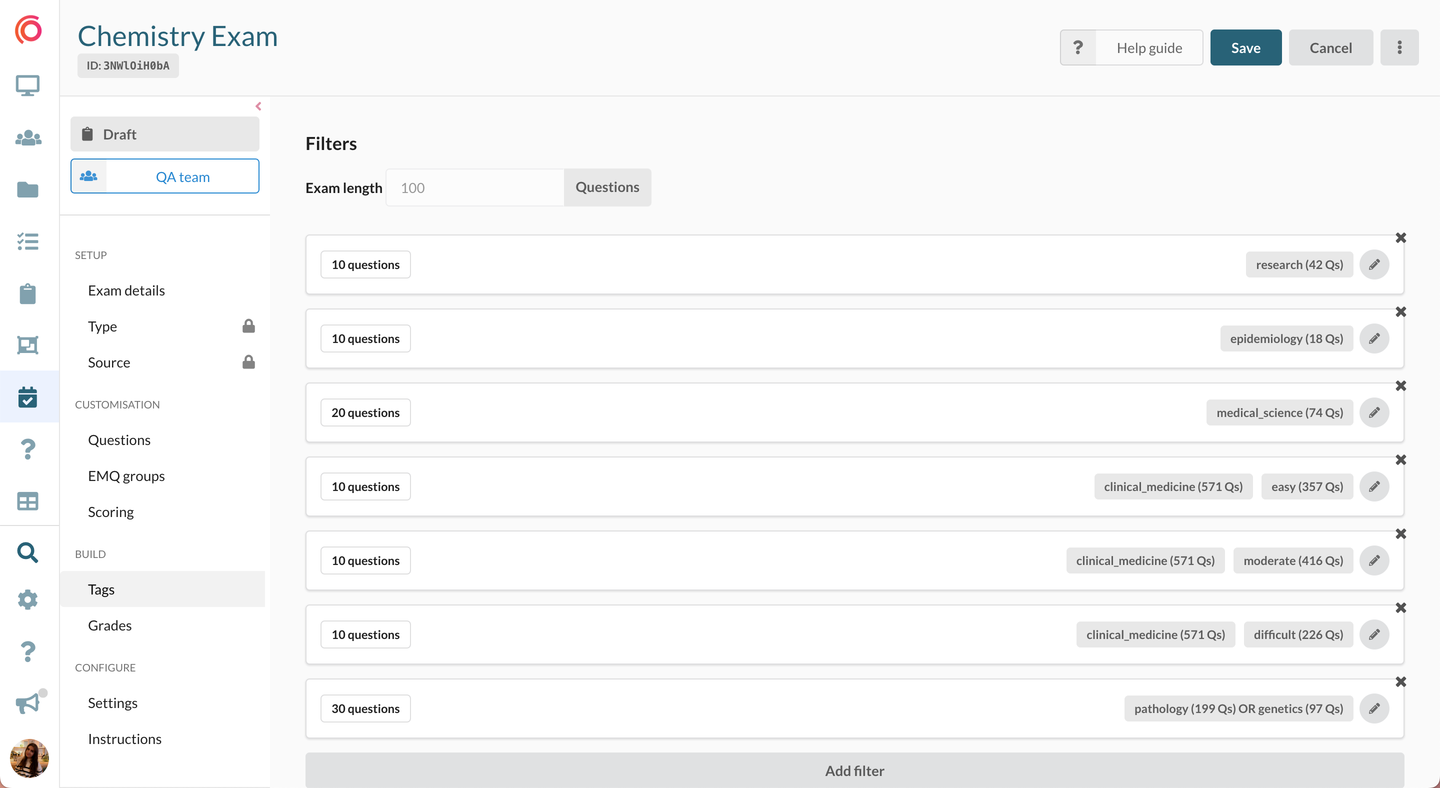
Task: Select Grades in the Build menu
Action: tap(110, 626)
